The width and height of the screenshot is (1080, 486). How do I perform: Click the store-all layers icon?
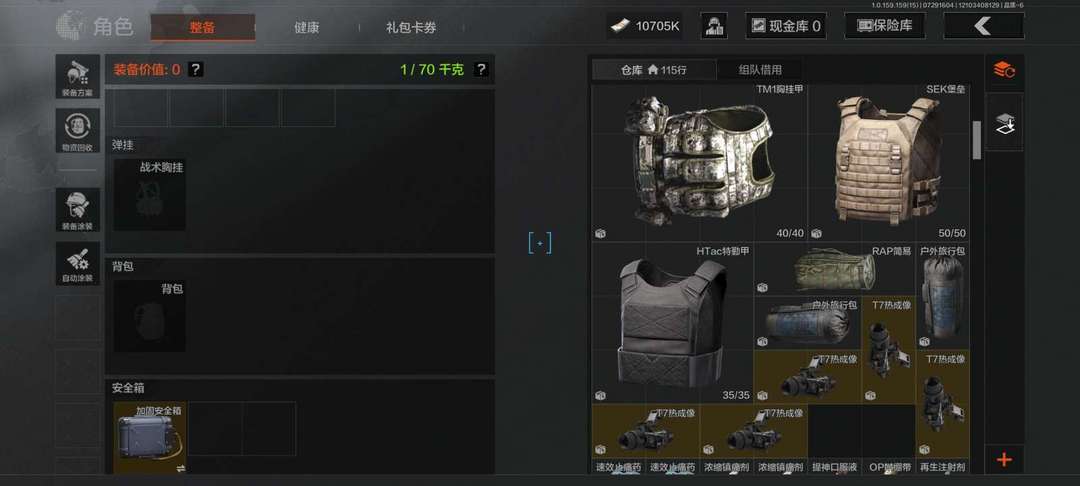tap(1004, 123)
